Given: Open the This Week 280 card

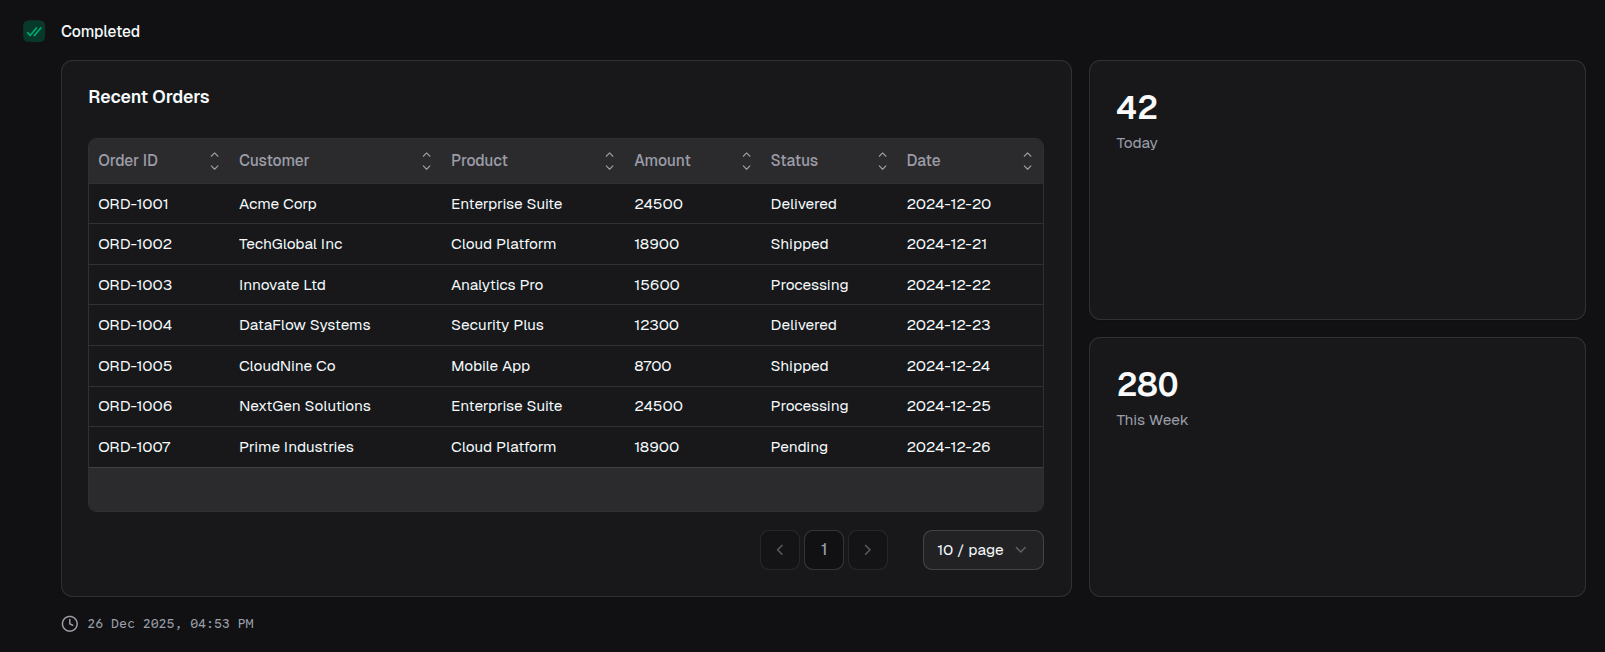Looking at the screenshot, I should 1336,467.
